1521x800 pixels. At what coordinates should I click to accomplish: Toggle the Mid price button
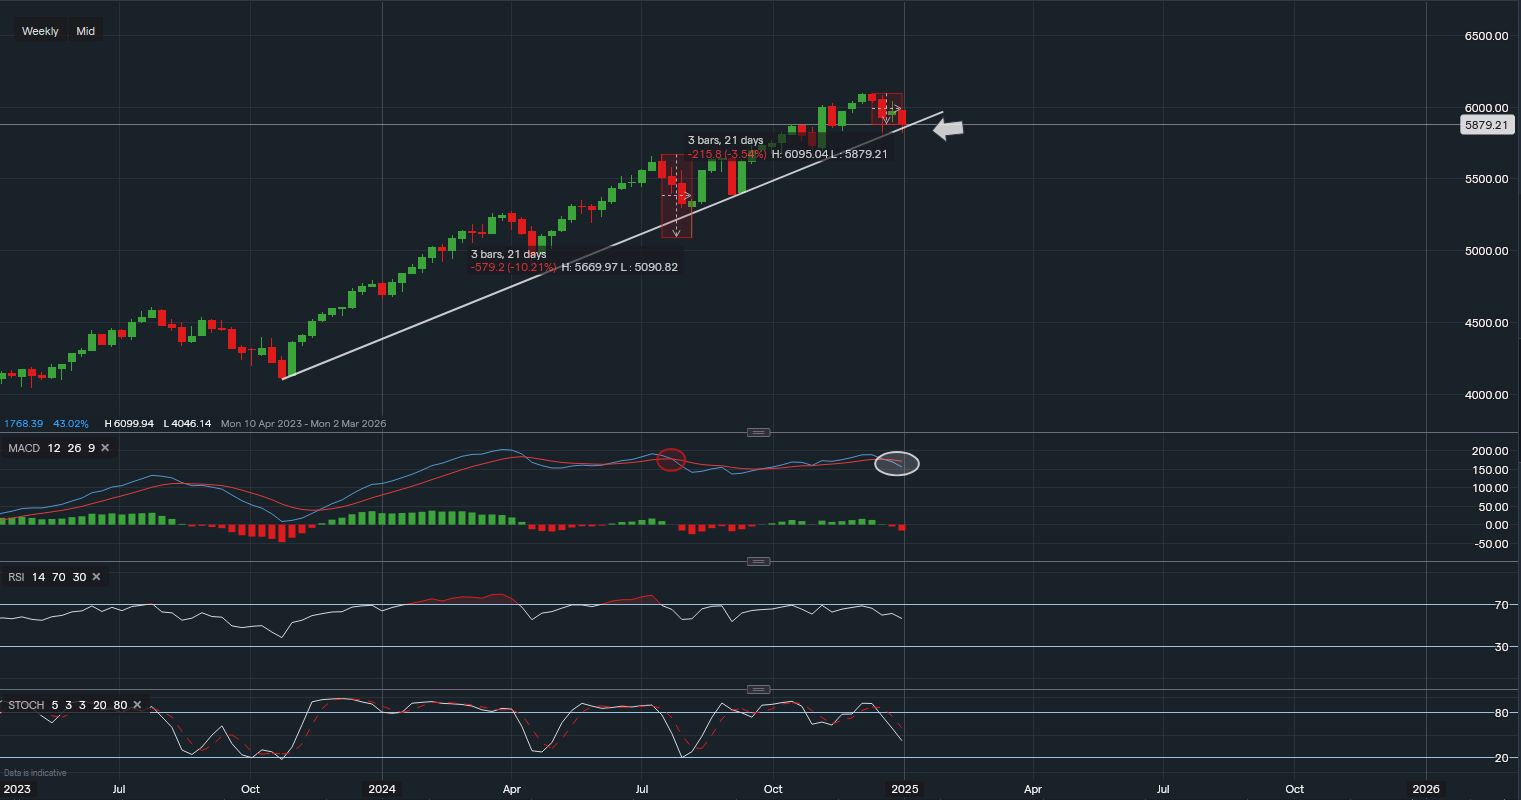(x=85, y=30)
